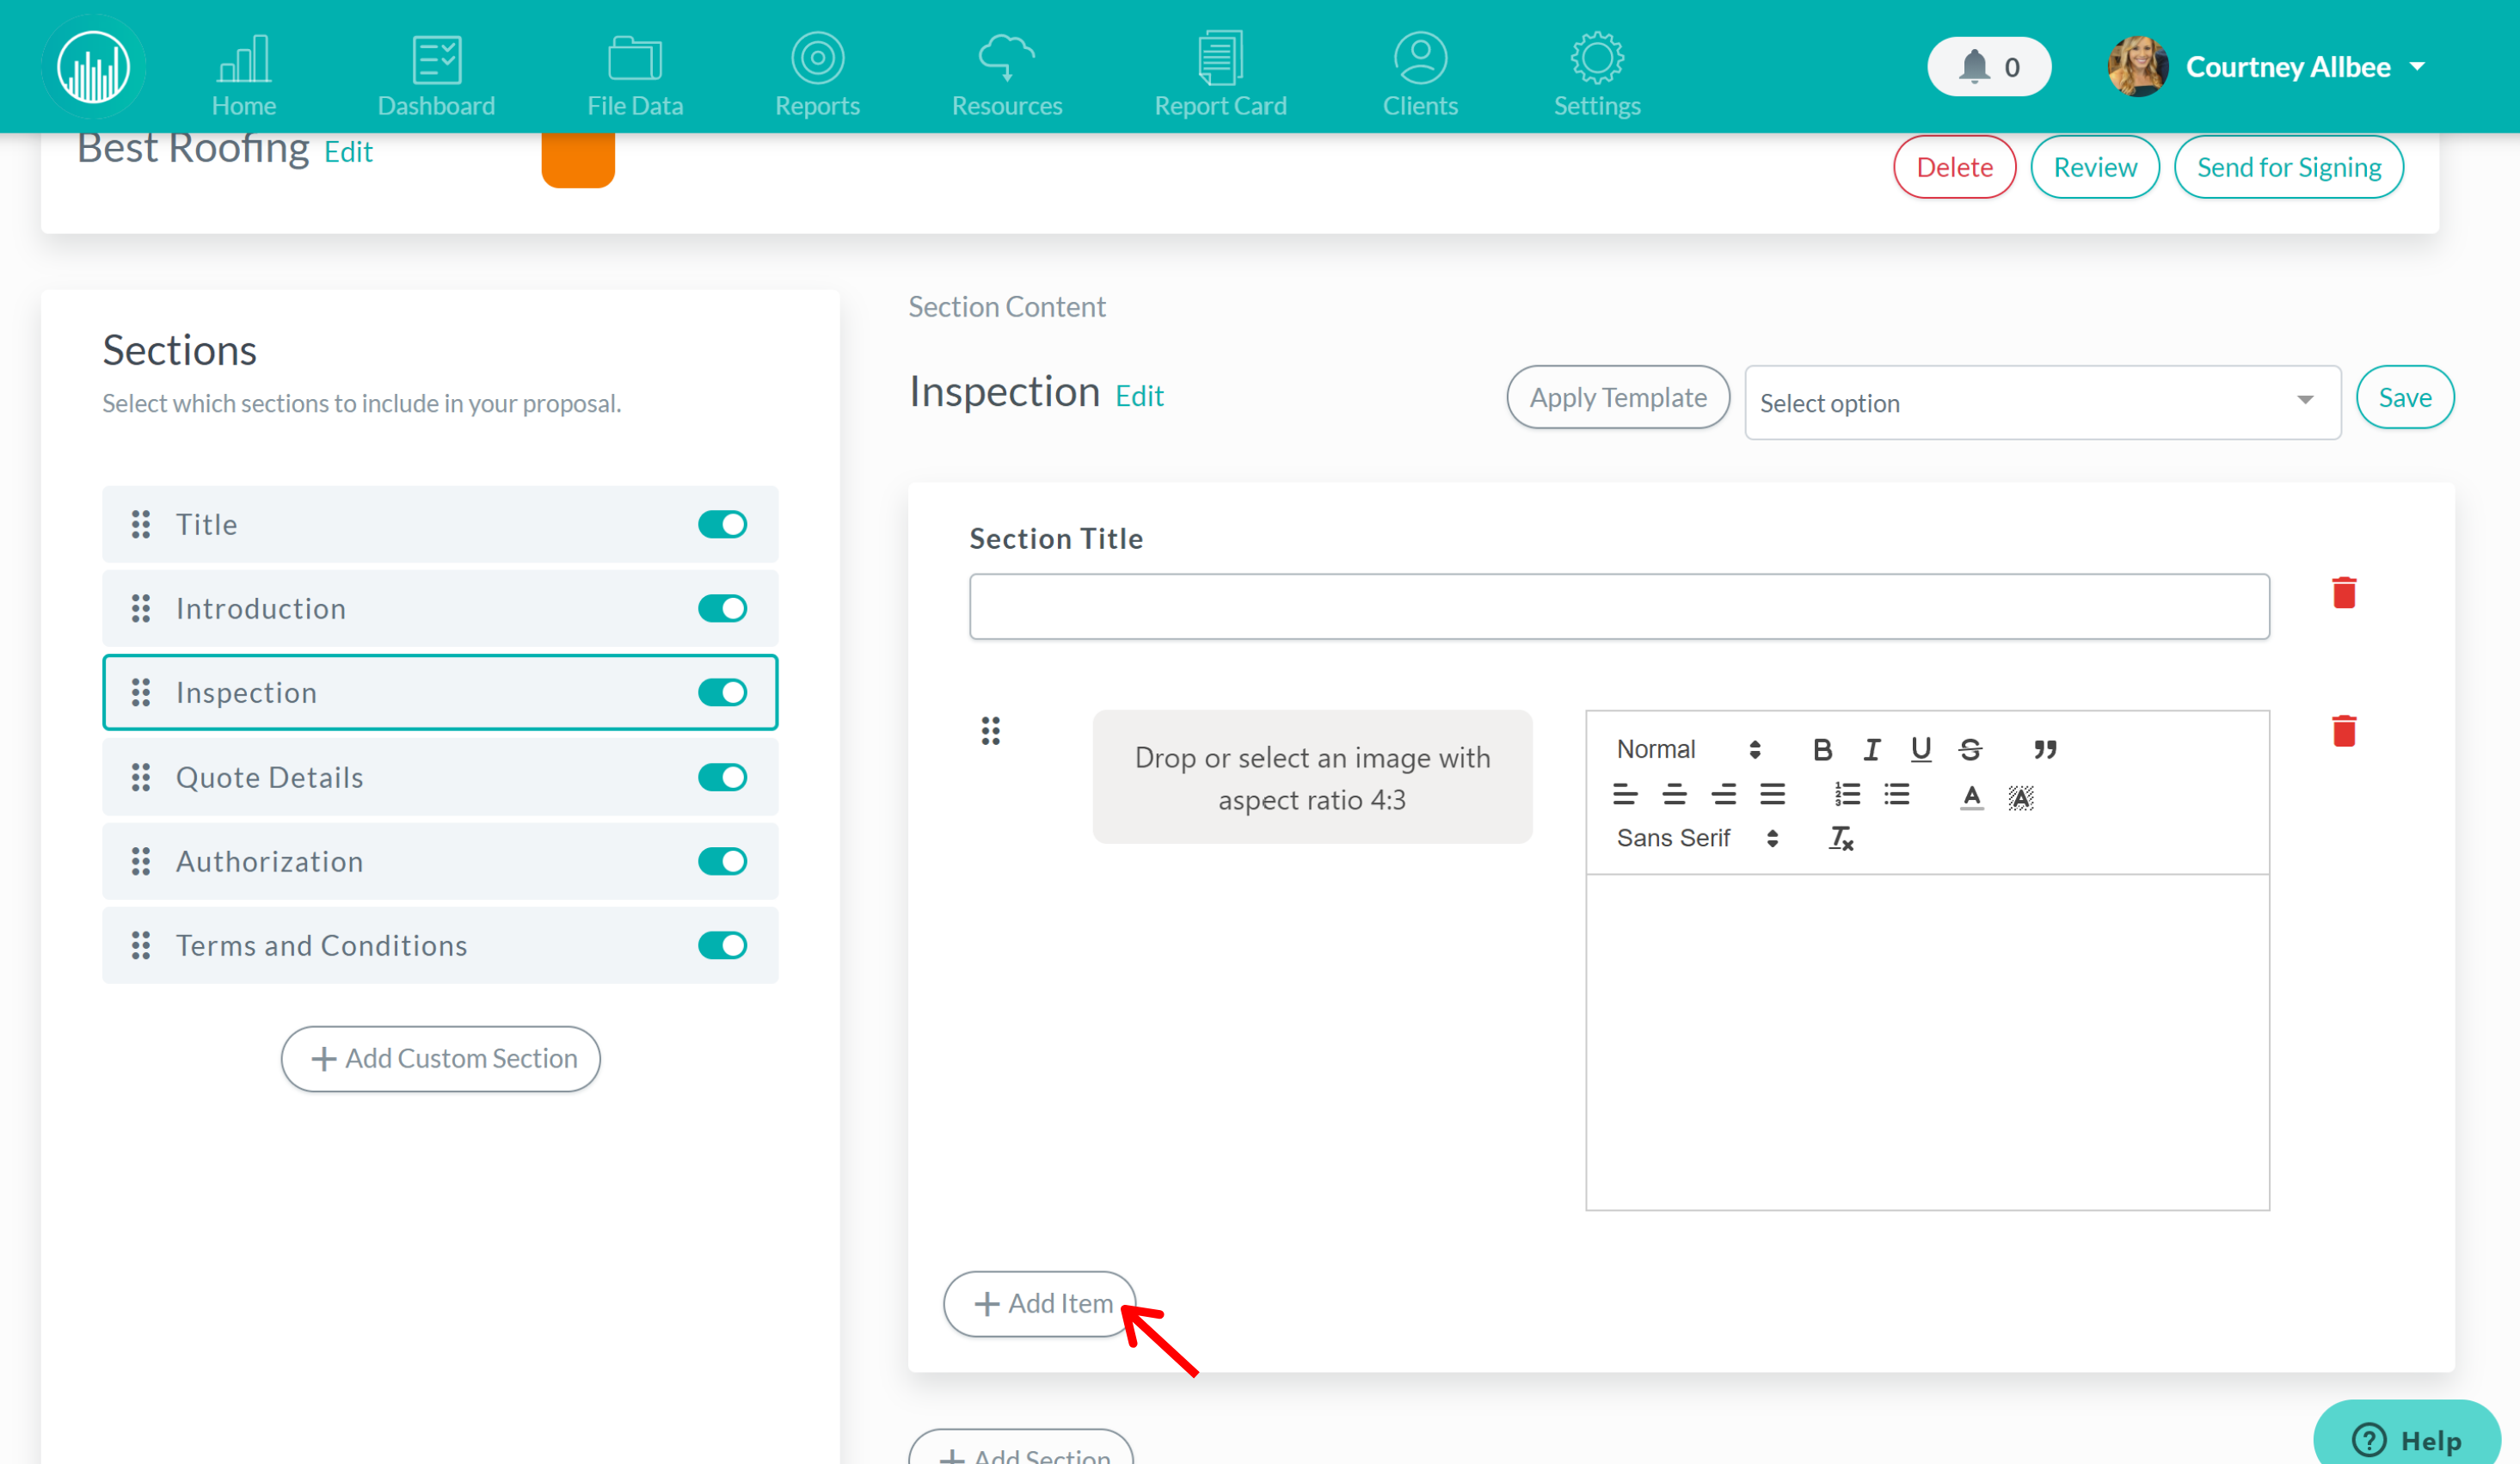Screen dimensions: 2520x1464
Task: Open the Sans Serif font dropdown
Action: click(x=1697, y=838)
